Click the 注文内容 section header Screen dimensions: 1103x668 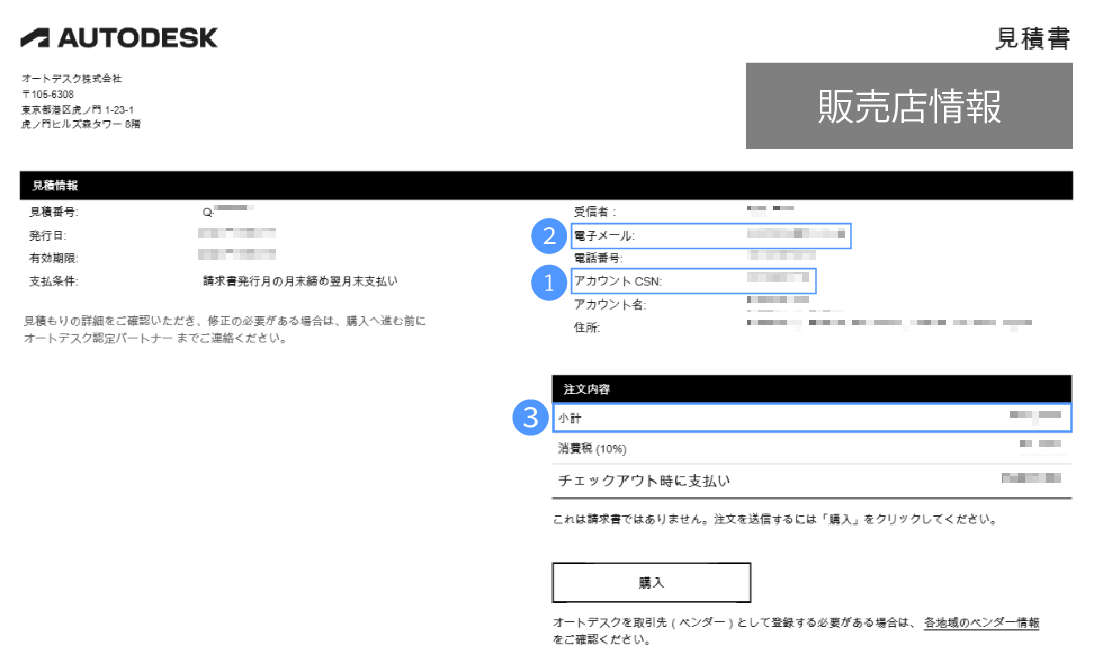pyautogui.click(x=812, y=389)
